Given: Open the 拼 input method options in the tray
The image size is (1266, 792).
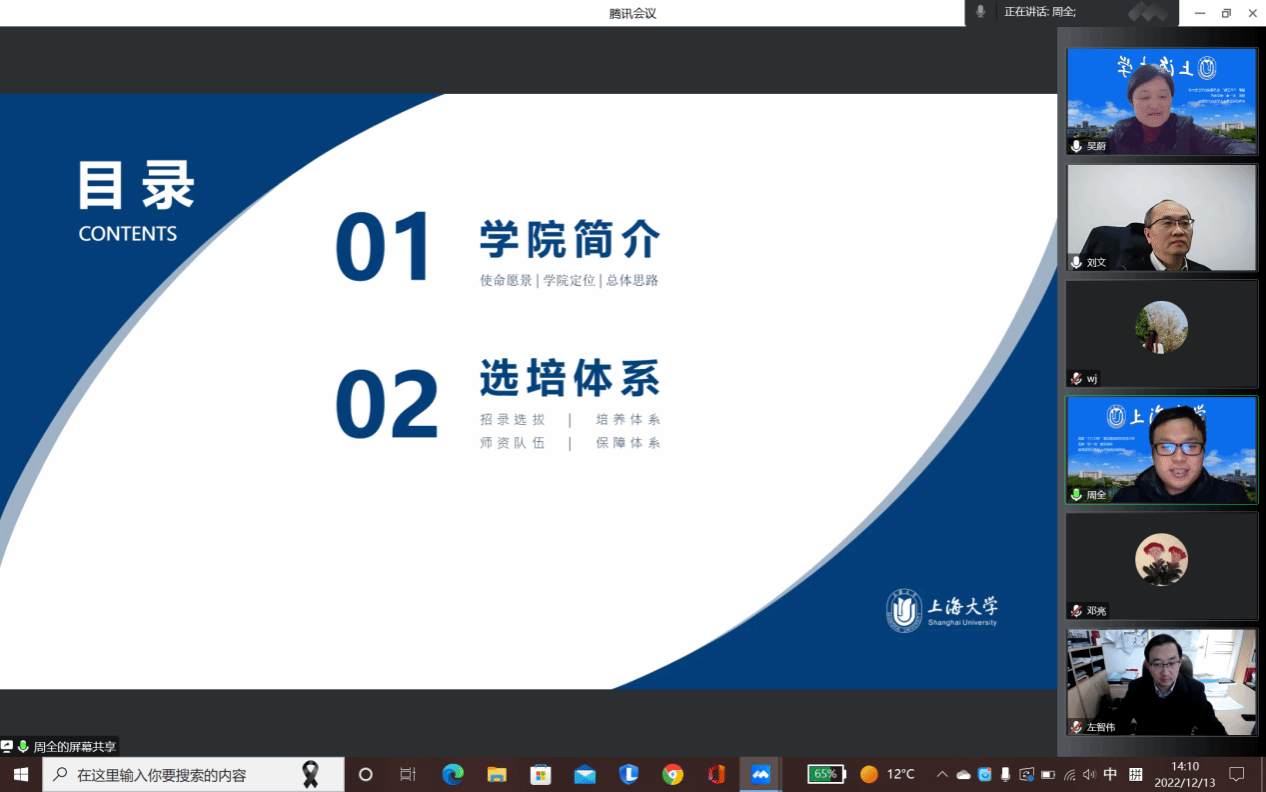Looking at the screenshot, I should (x=1137, y=773).
